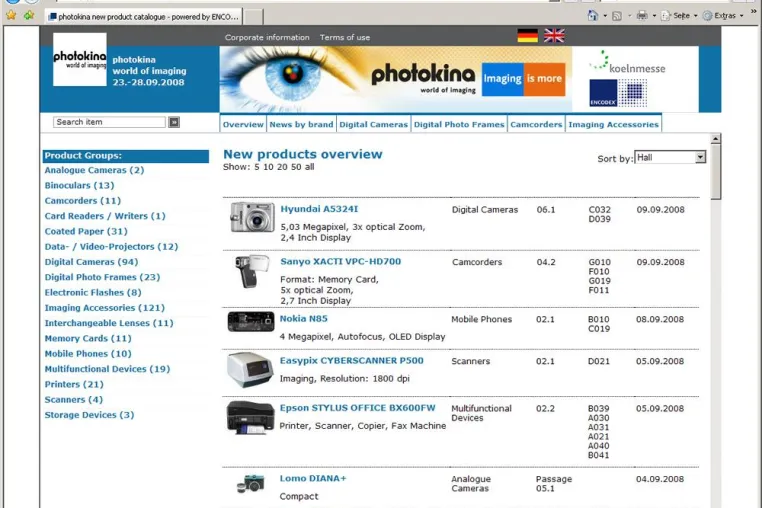The height and width of the screenshot is (508, 762).
Task: Open Camcorders (11) product group
Action: [x=83, y=201]
